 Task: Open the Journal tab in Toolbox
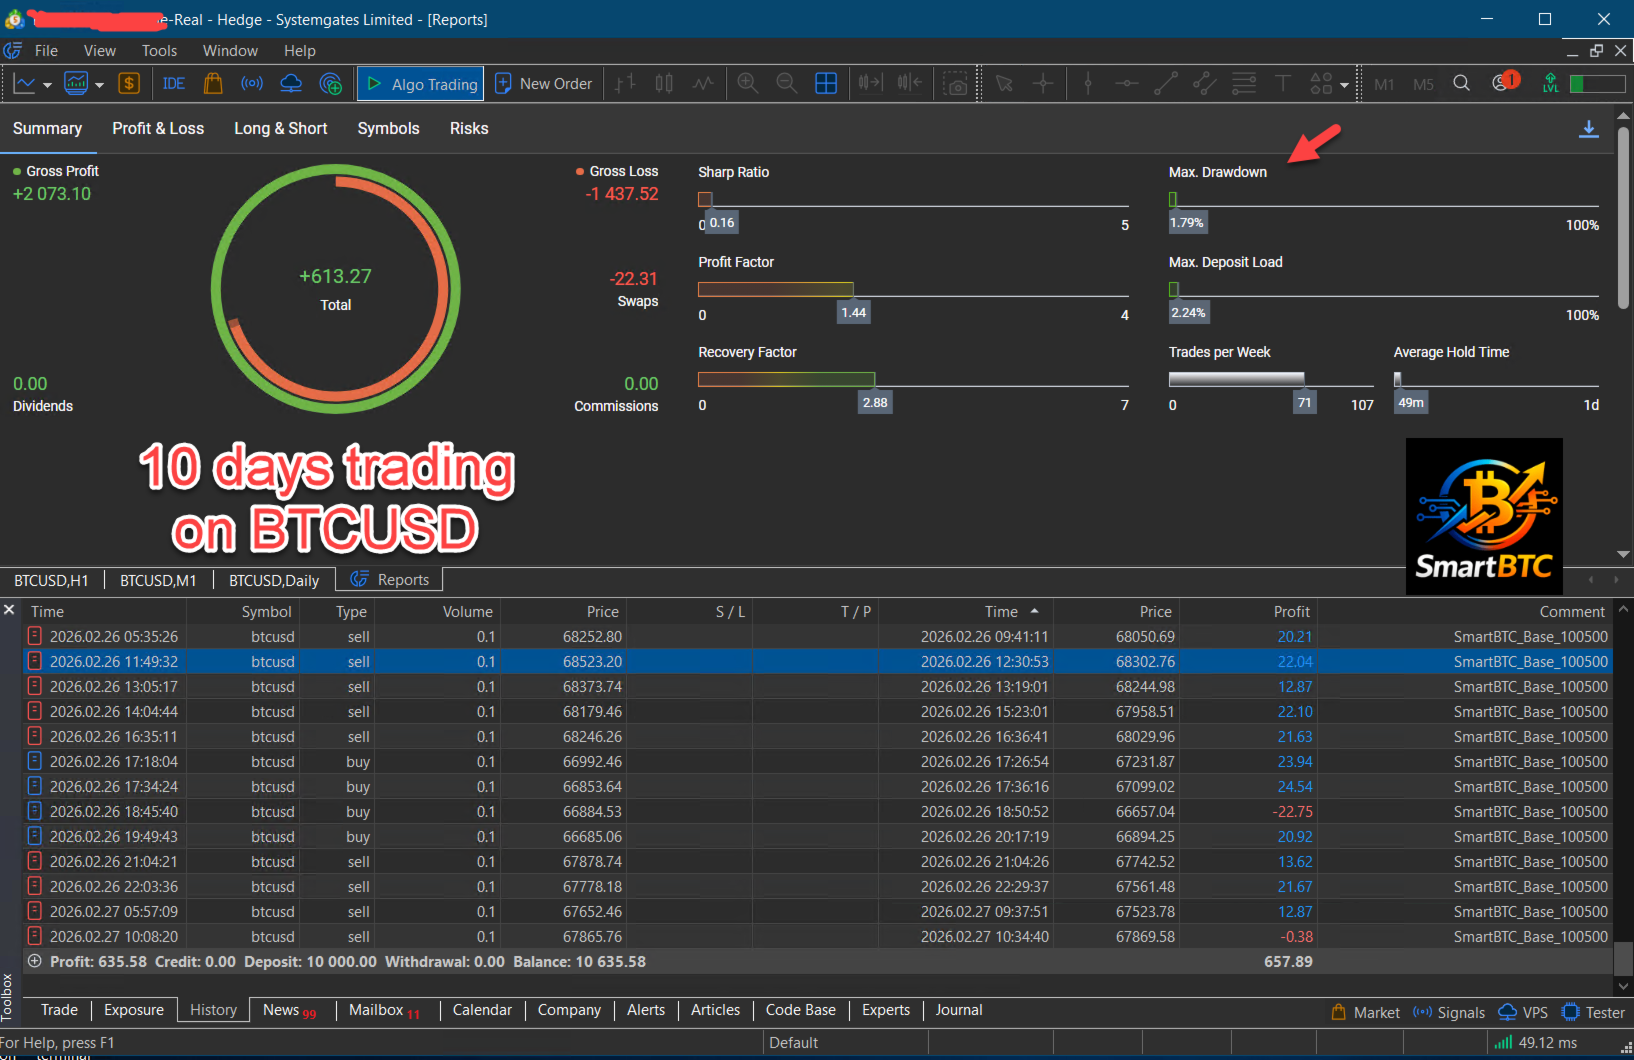tap(959, 1010)
